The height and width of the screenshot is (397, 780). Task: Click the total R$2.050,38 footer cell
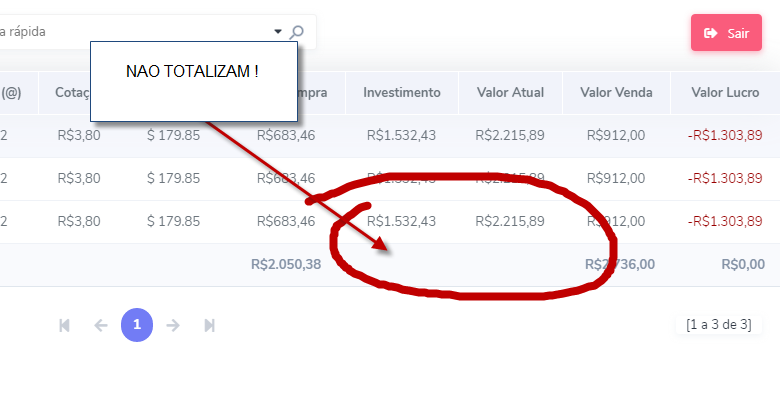click(x=286, y=264)
